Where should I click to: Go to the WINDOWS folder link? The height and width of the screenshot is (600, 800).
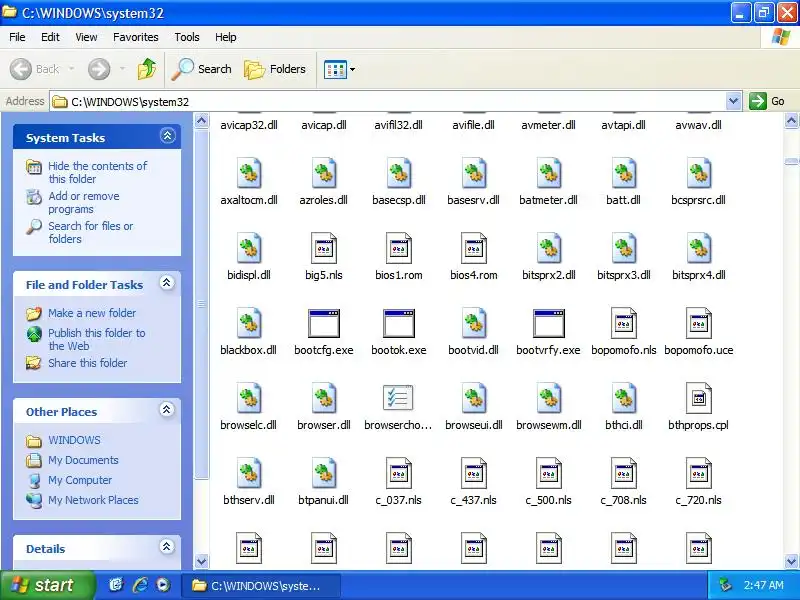74,440
